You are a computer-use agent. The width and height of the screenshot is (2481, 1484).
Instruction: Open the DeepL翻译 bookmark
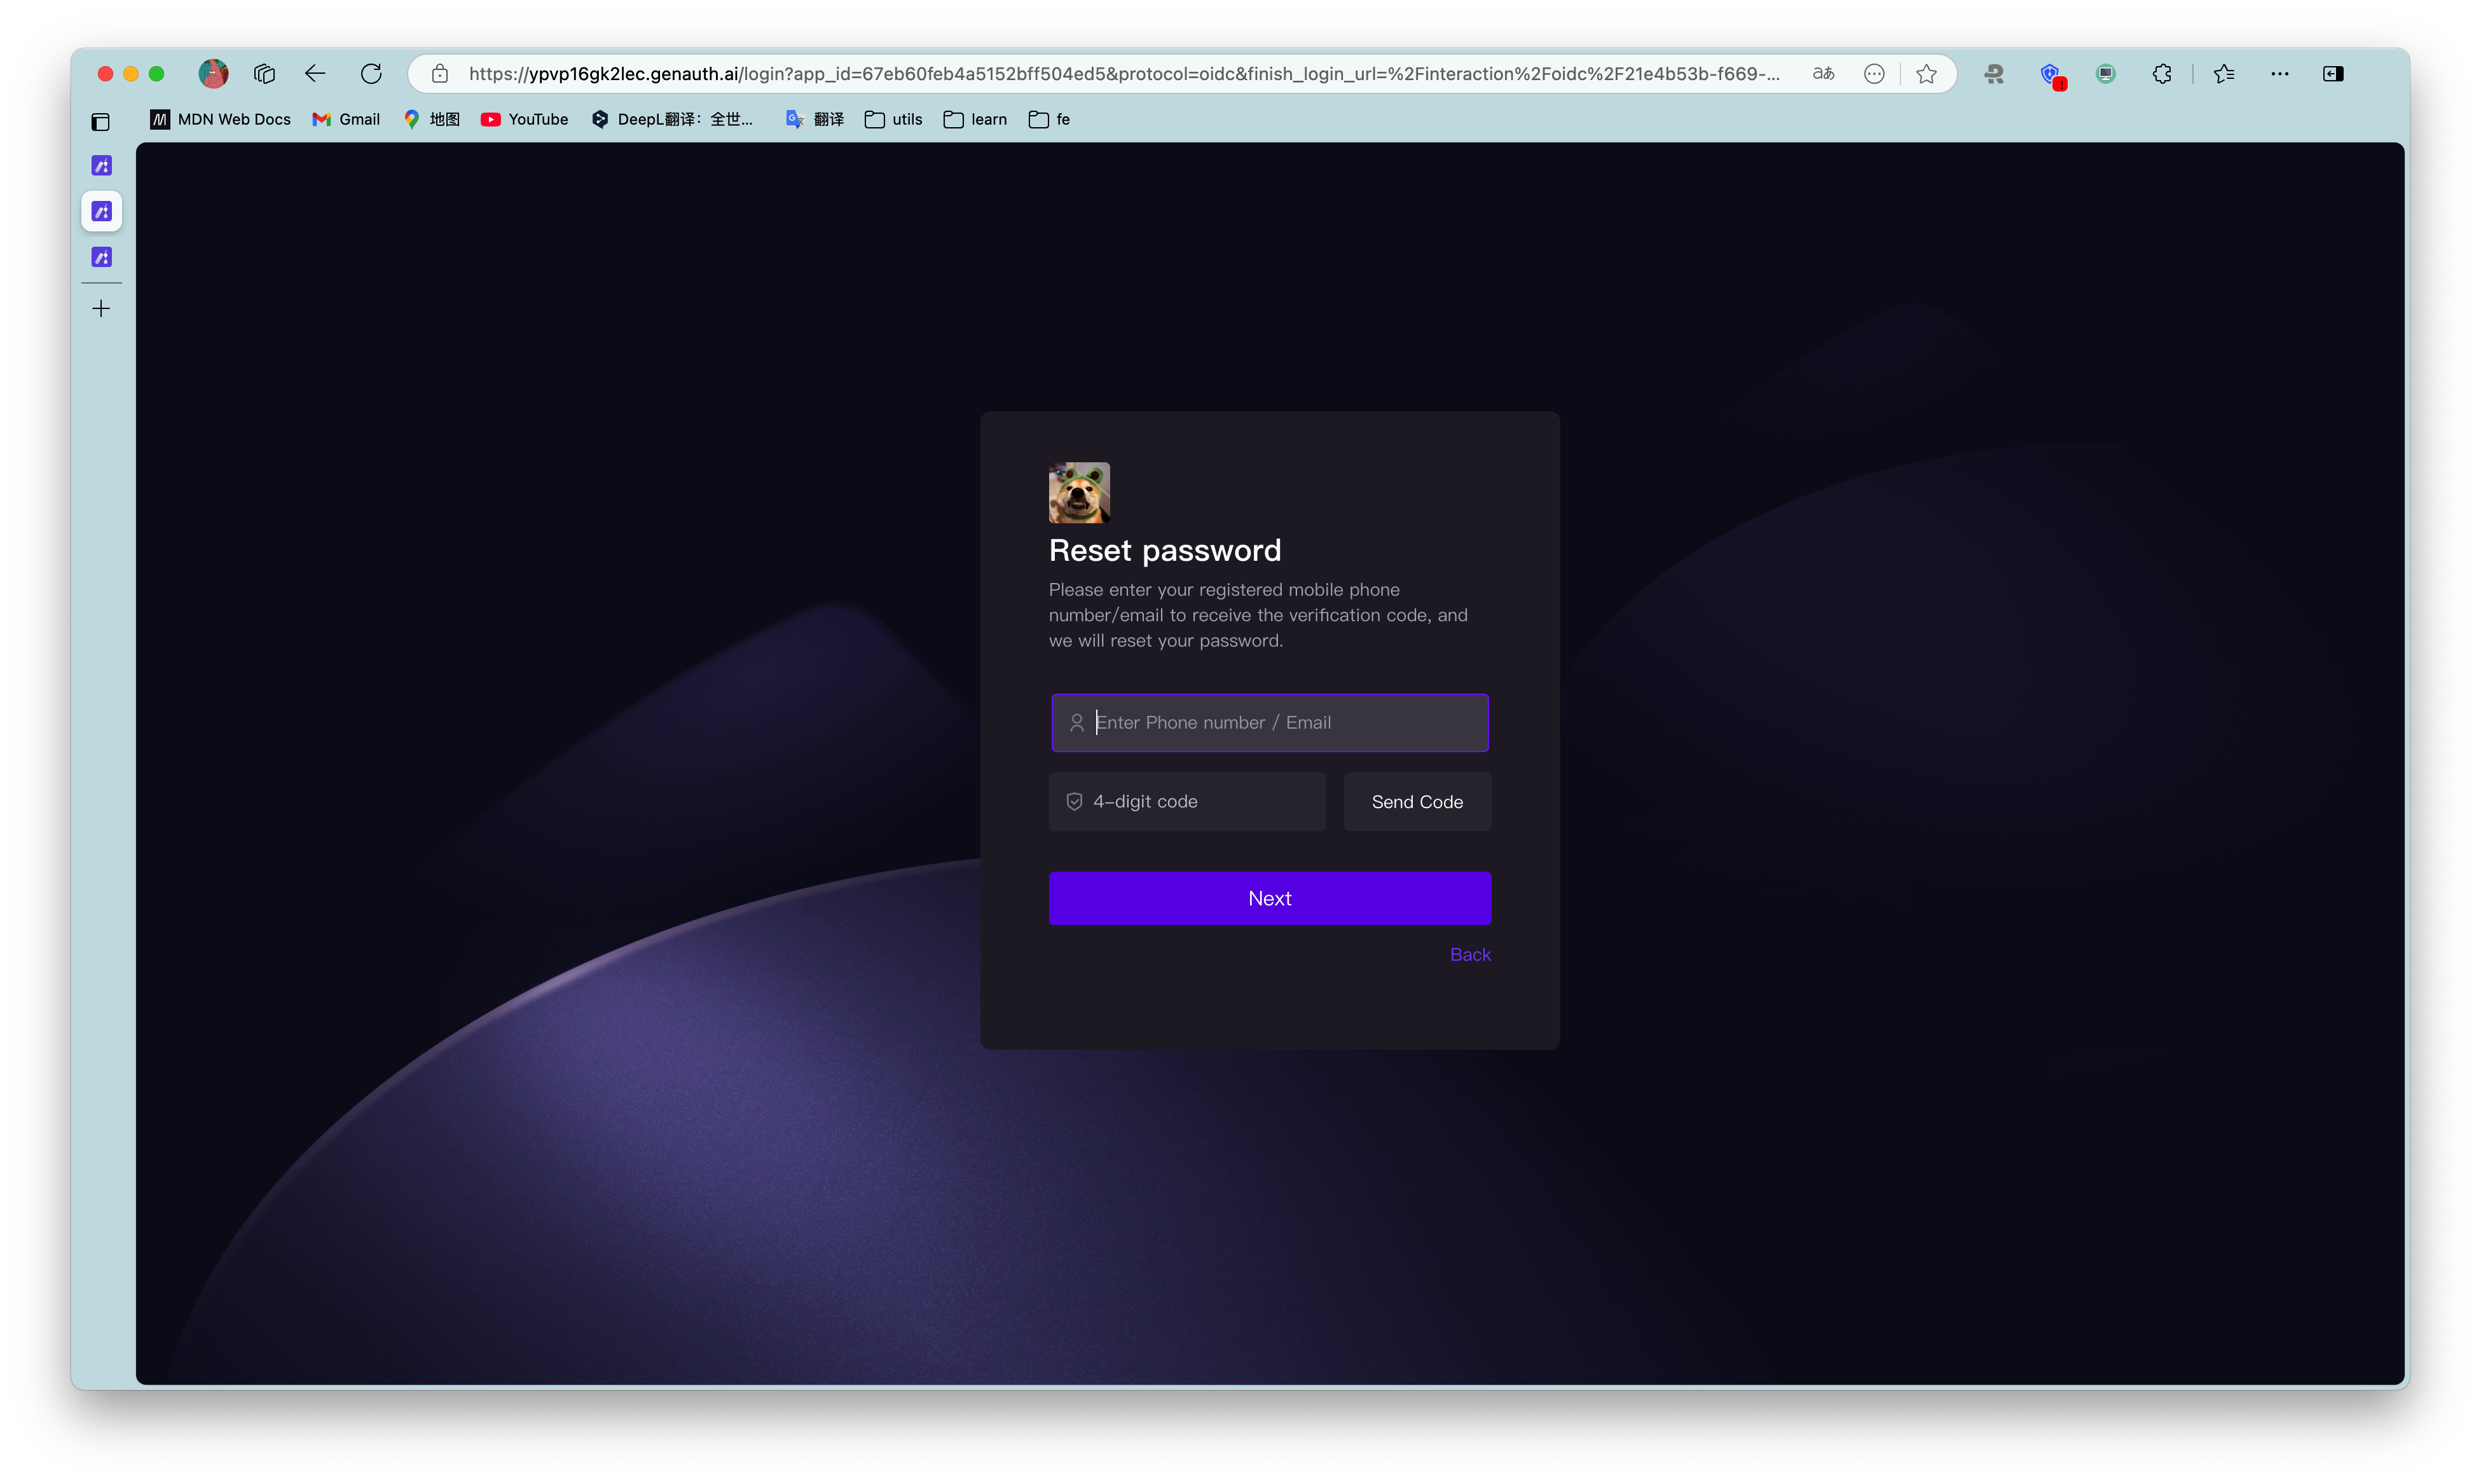[672, 119]
